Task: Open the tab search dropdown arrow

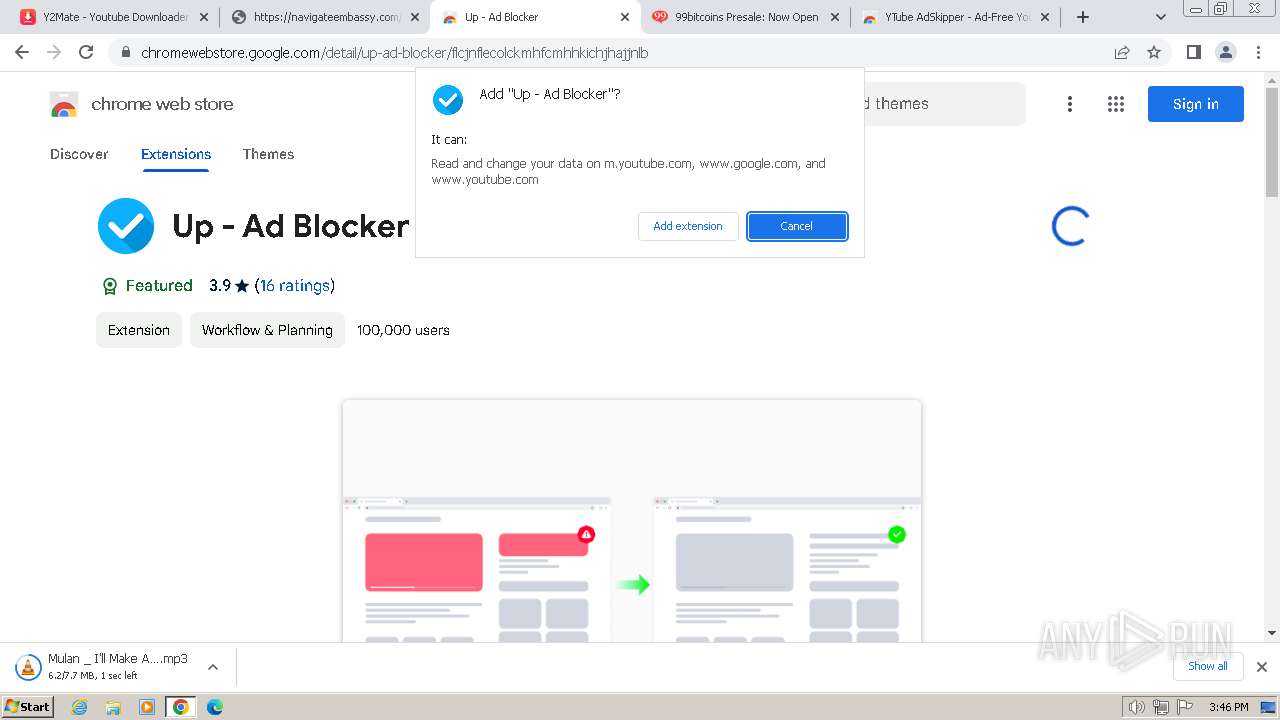Action: tap(1161, 17)
